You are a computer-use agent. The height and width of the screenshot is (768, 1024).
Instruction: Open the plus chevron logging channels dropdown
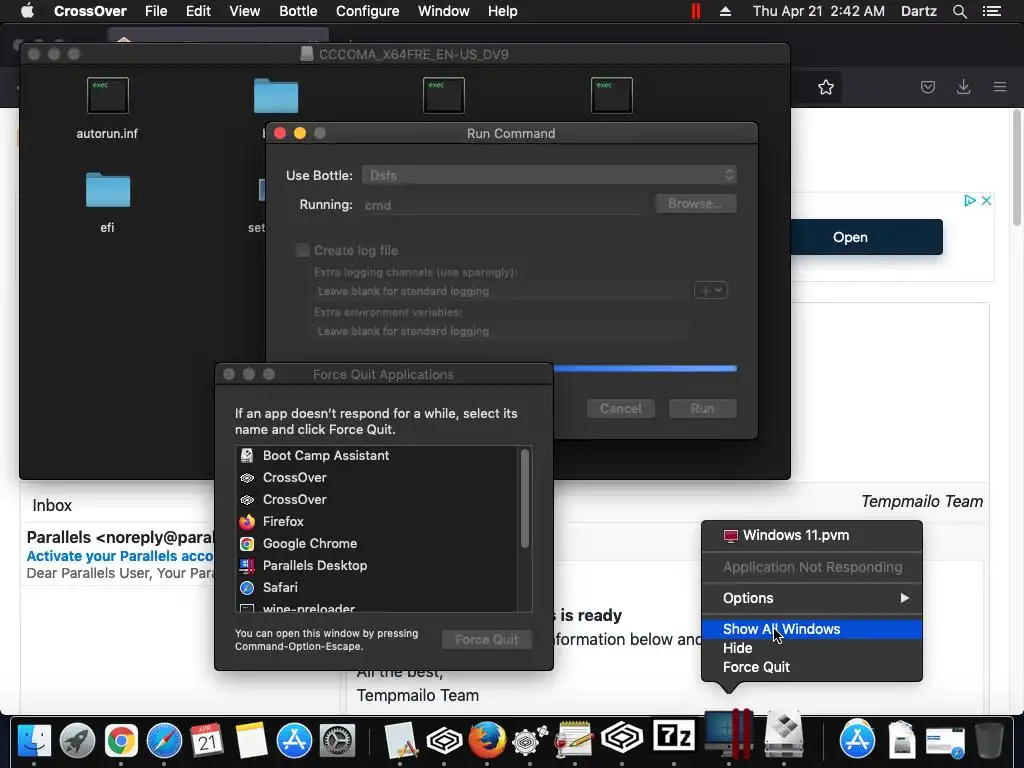pyautogui.click(x=711, y=290)
